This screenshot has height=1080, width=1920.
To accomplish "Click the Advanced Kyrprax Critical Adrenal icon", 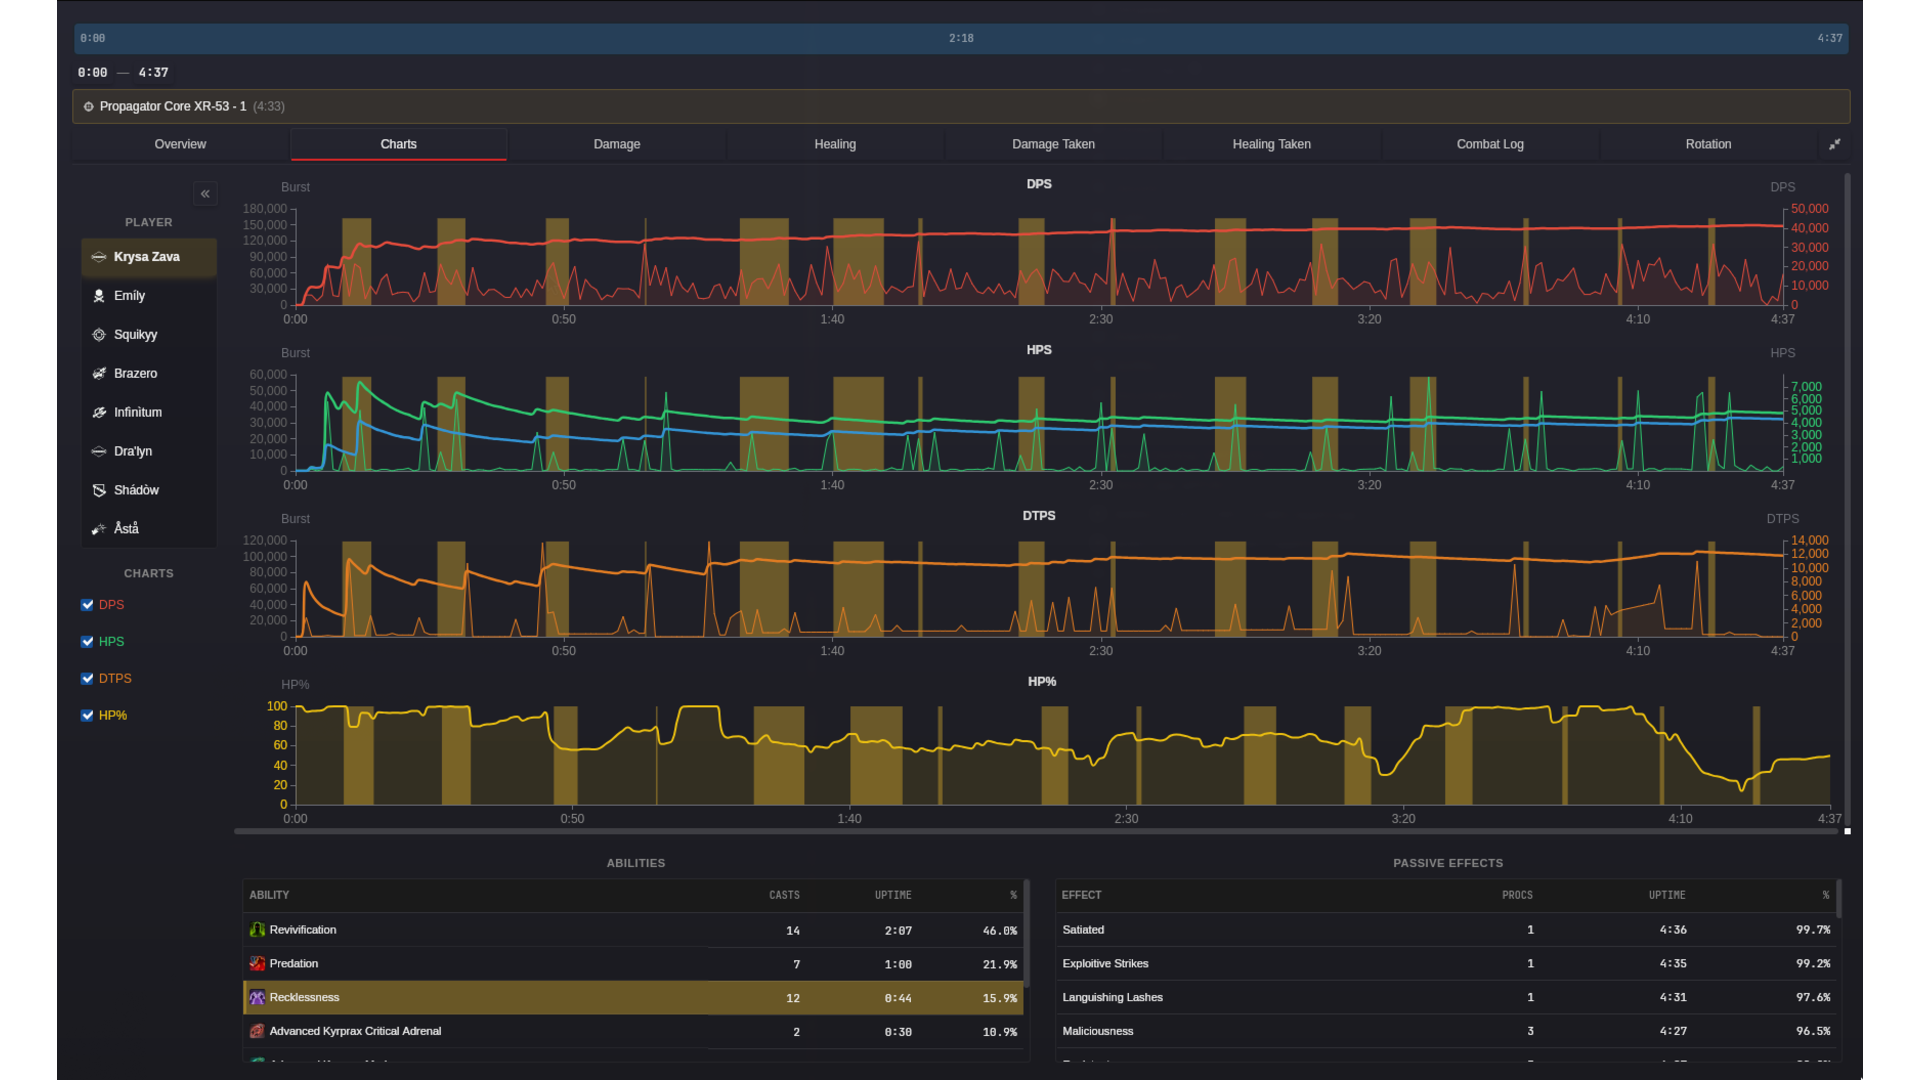I will point(257,1031).
